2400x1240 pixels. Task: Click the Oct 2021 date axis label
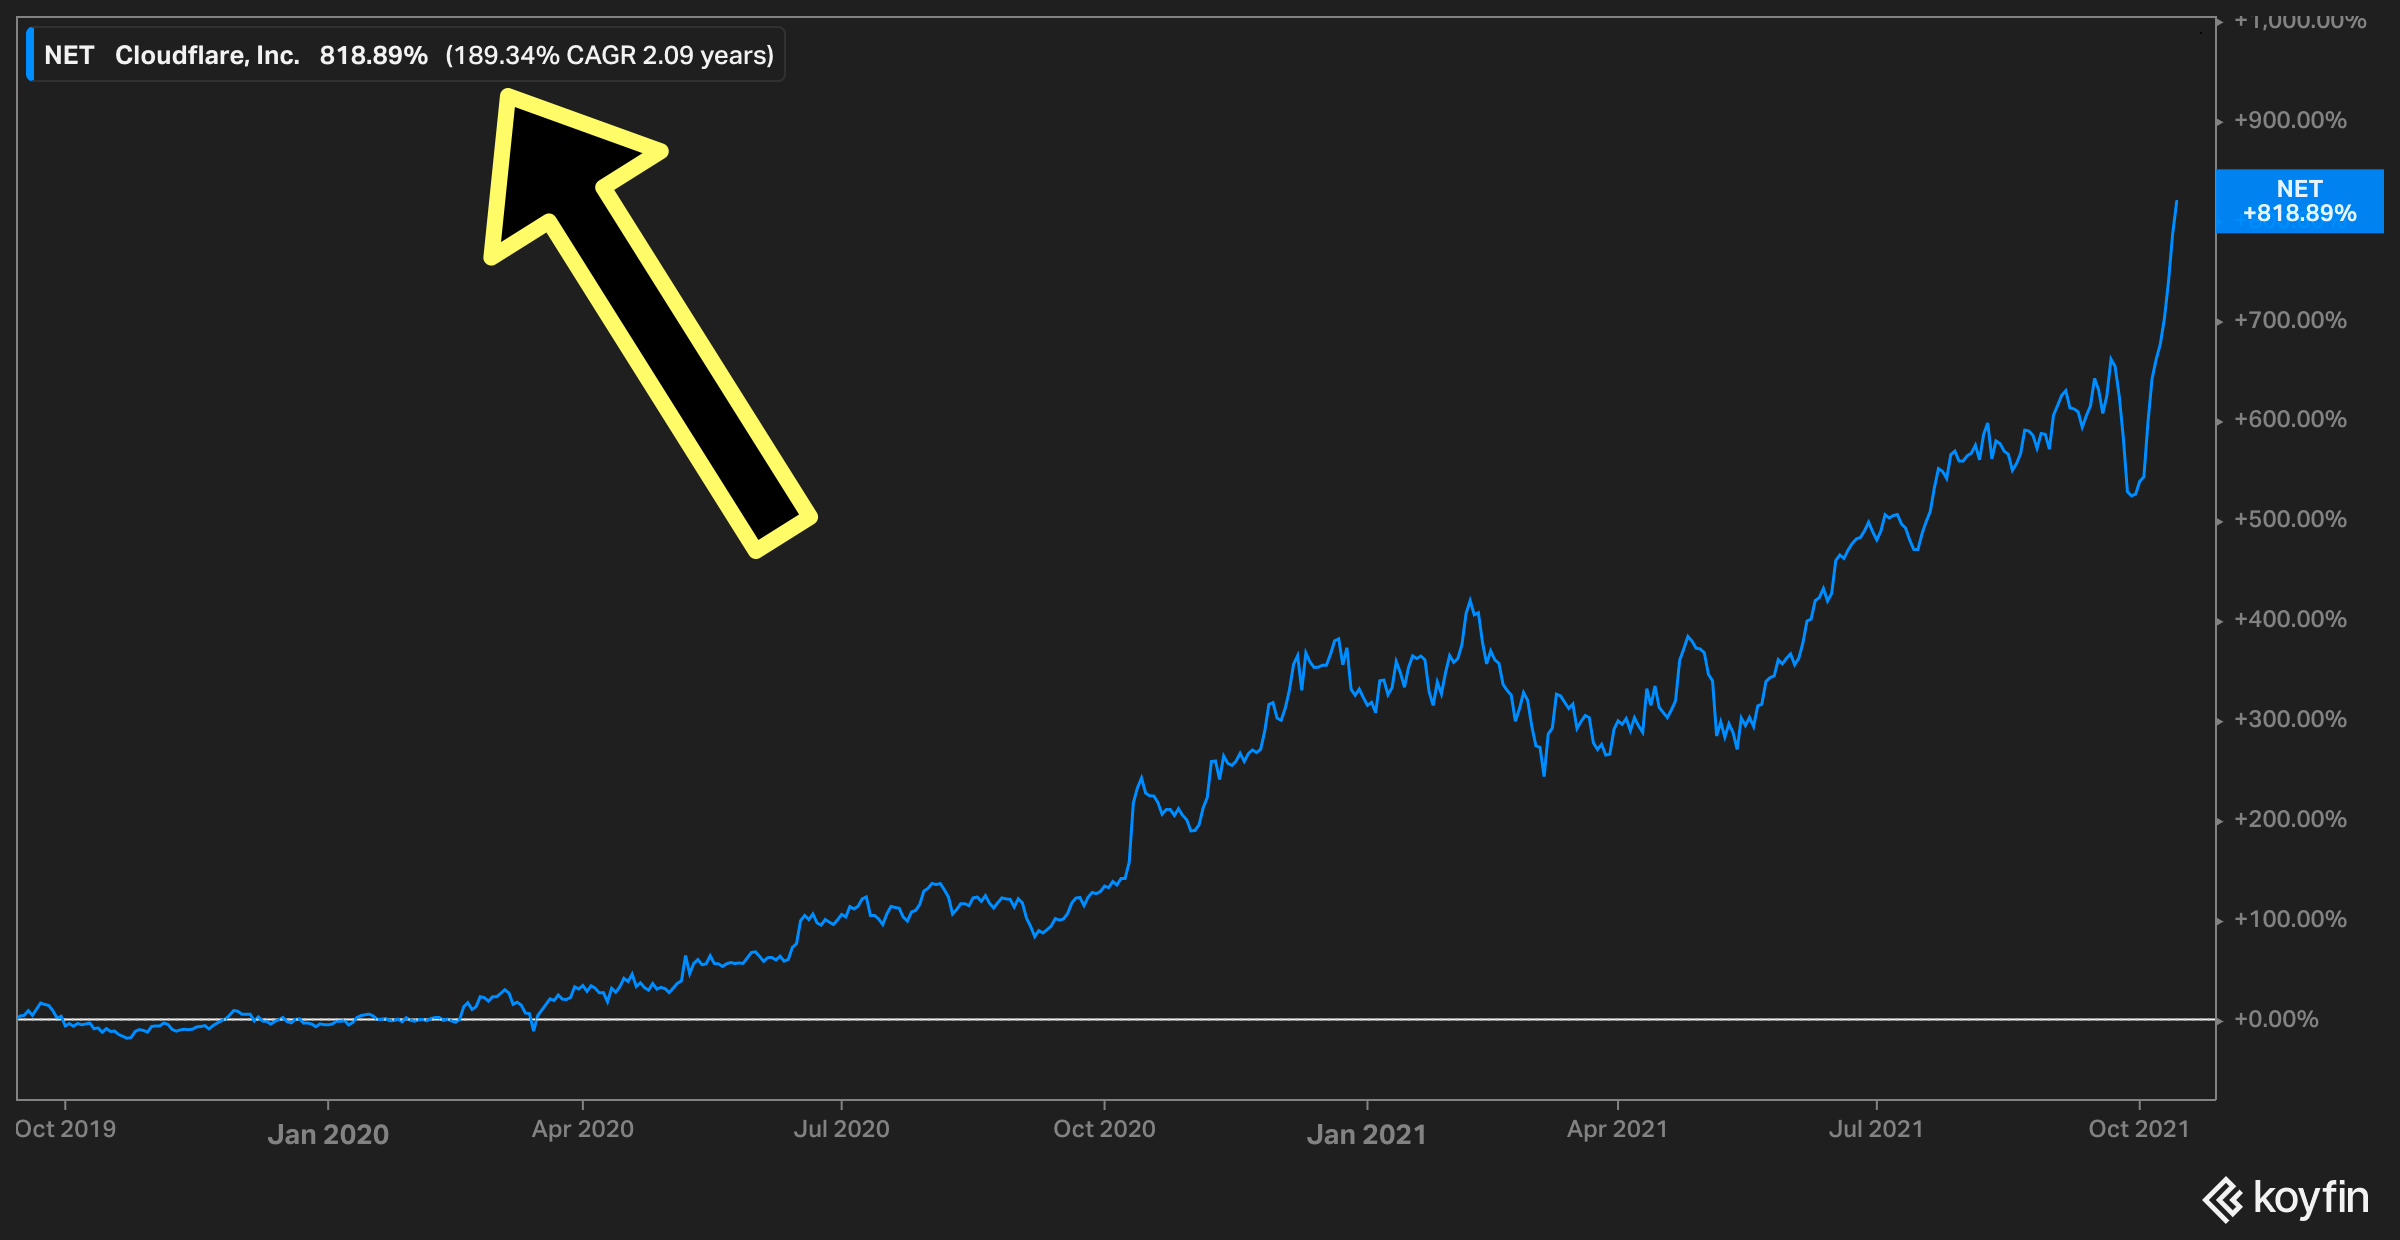tap(2138, 1129)
